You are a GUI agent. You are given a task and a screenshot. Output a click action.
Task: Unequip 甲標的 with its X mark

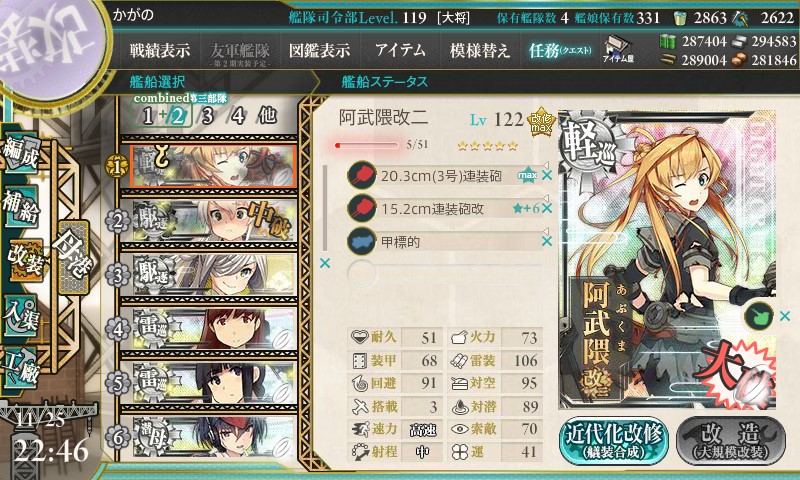click(x=547, y=241)
